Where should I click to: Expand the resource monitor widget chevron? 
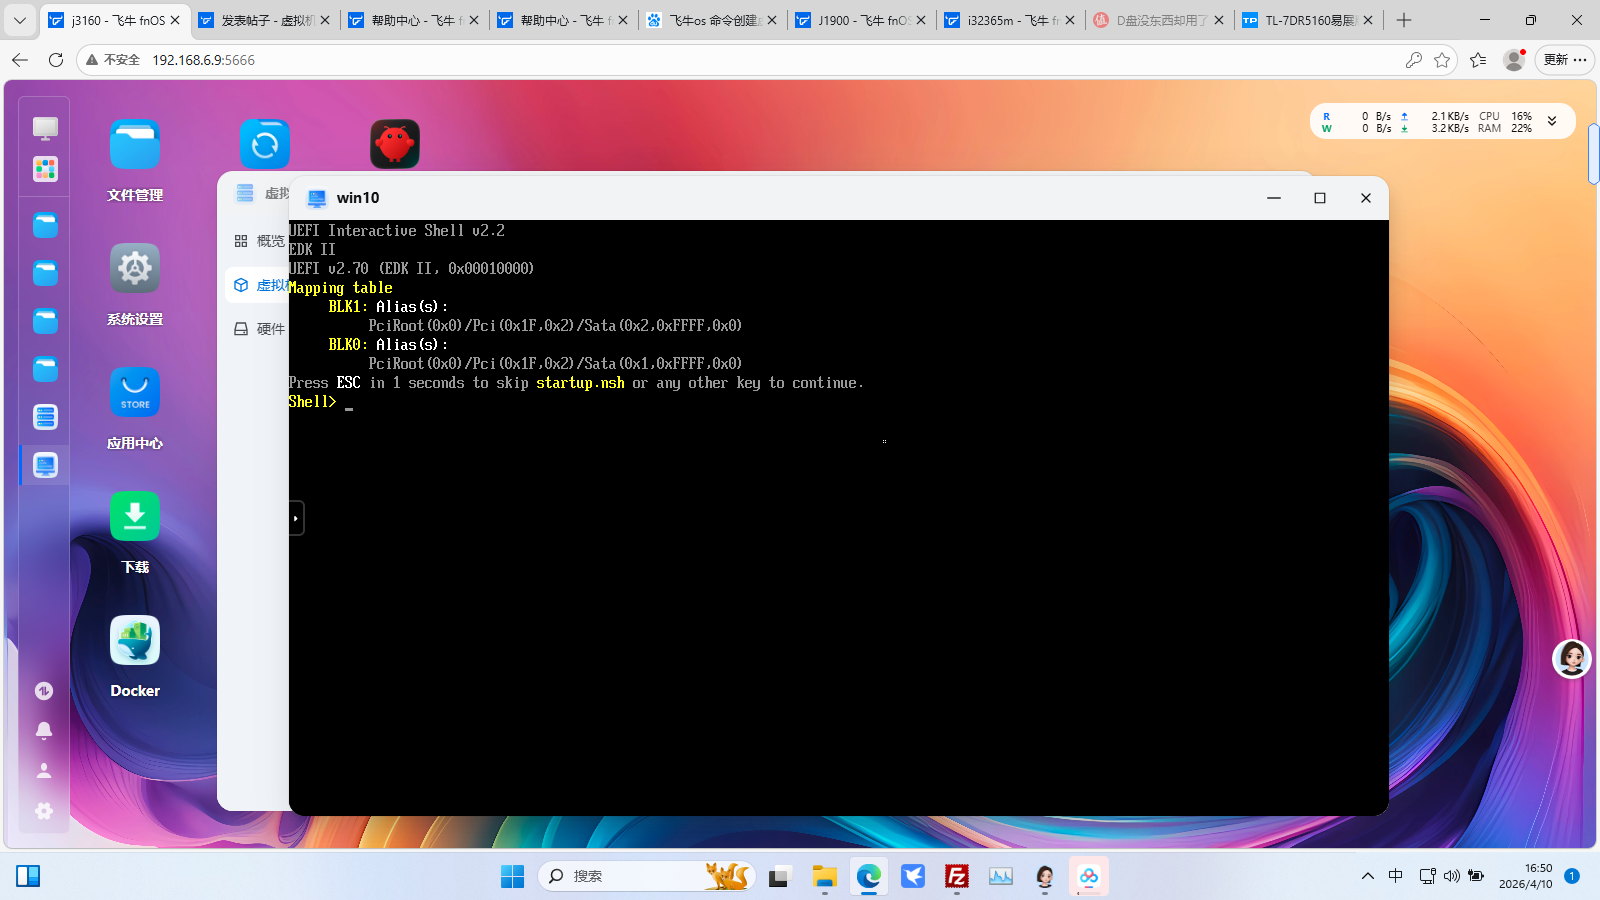click(x=1552, y=121)
